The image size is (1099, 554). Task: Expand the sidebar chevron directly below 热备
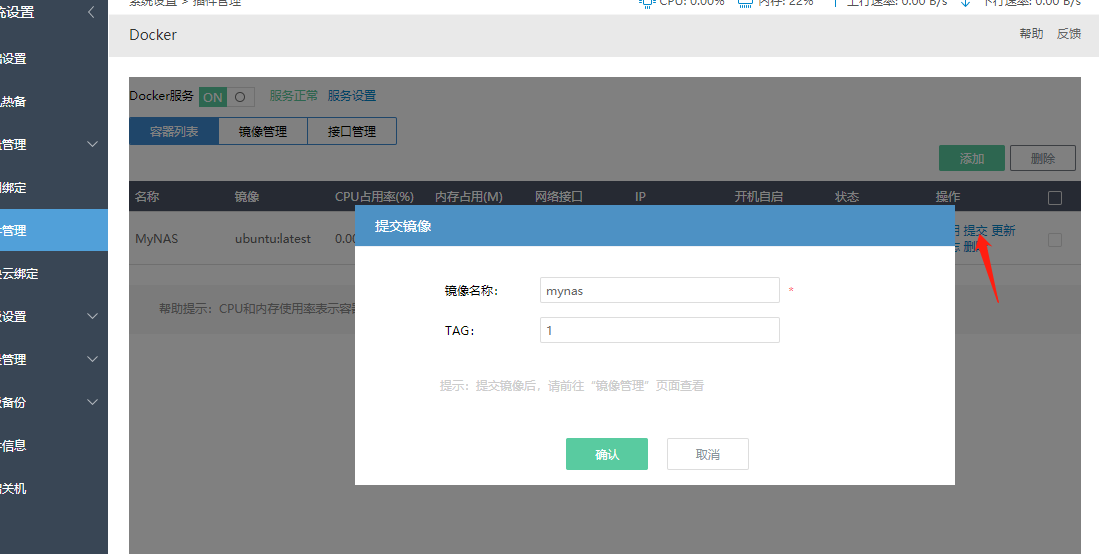[93, 144]
